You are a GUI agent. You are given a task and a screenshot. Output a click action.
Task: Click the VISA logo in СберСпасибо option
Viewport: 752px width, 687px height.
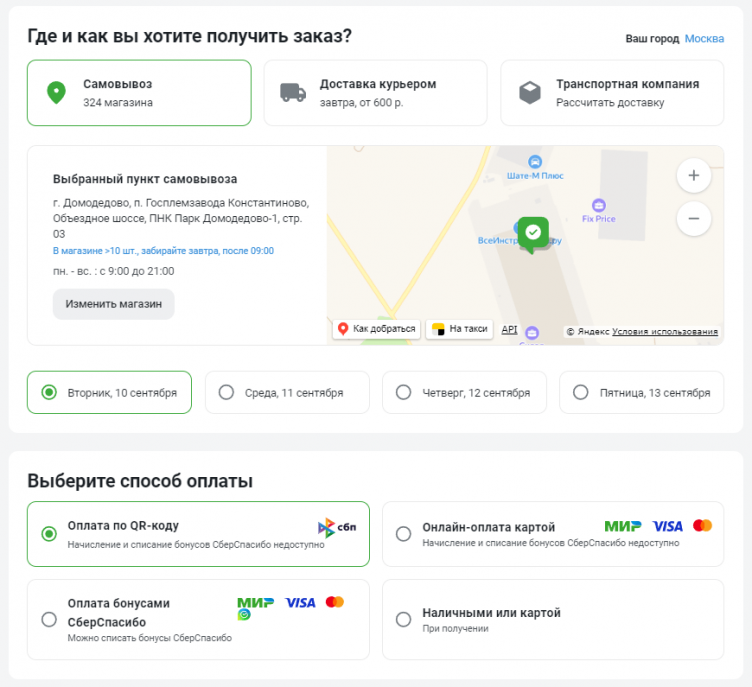(x=300, y=603)
